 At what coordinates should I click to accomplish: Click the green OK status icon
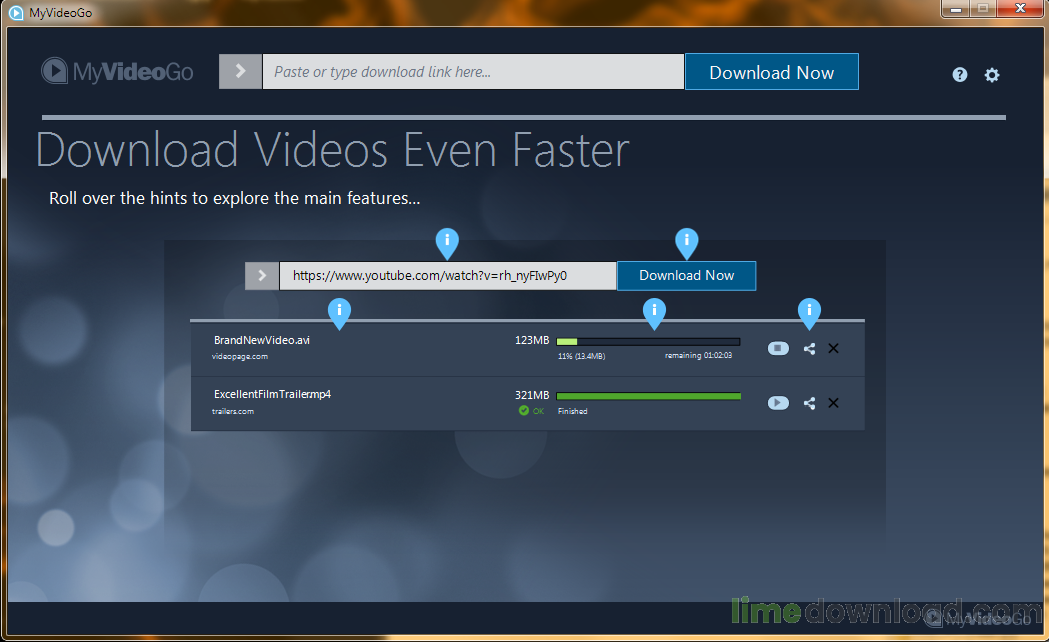(x=524, y=411)
